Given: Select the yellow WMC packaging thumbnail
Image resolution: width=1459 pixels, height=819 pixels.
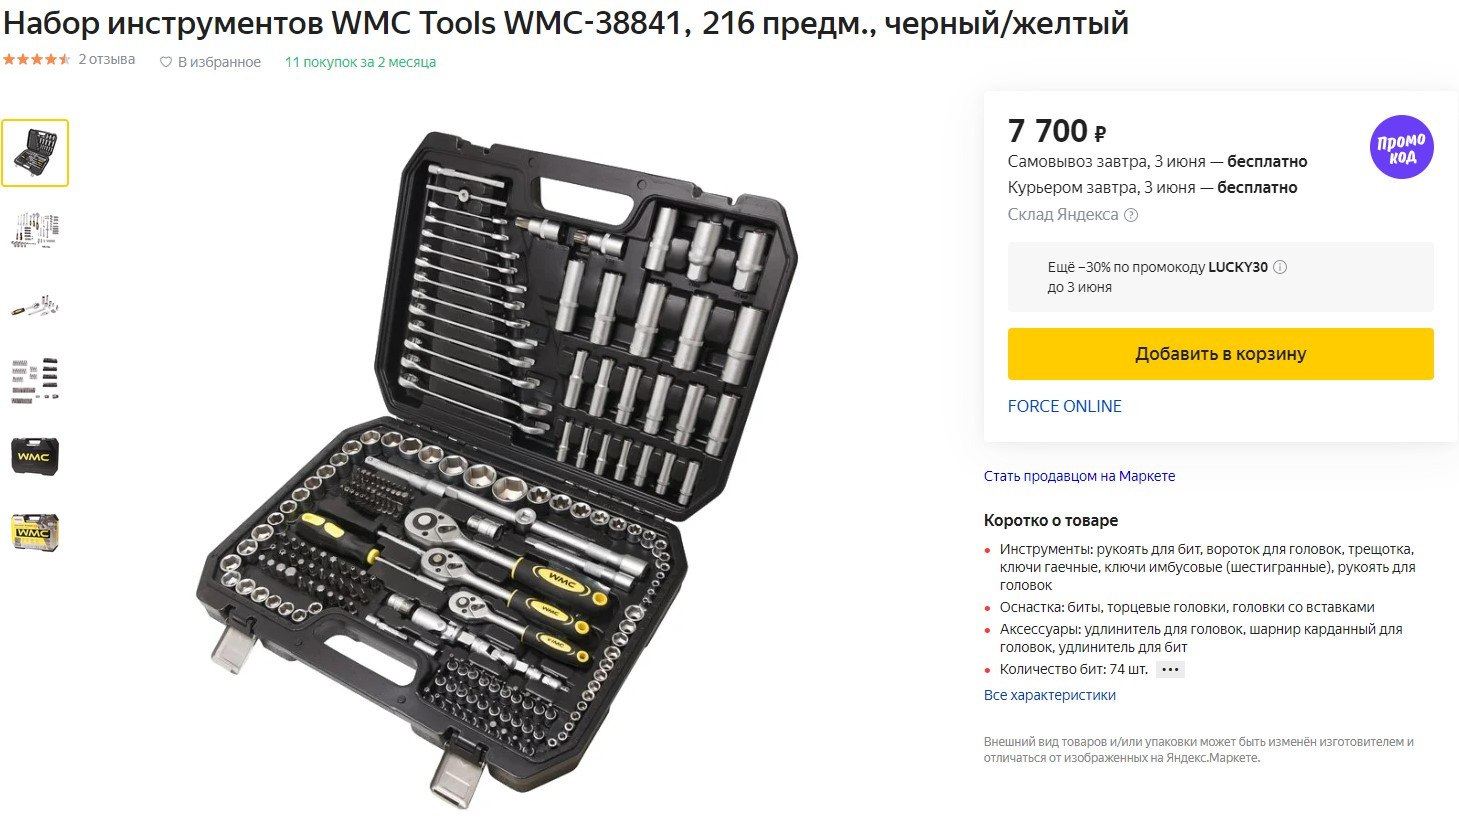Looking at the screenshot, I should point(35,532).
